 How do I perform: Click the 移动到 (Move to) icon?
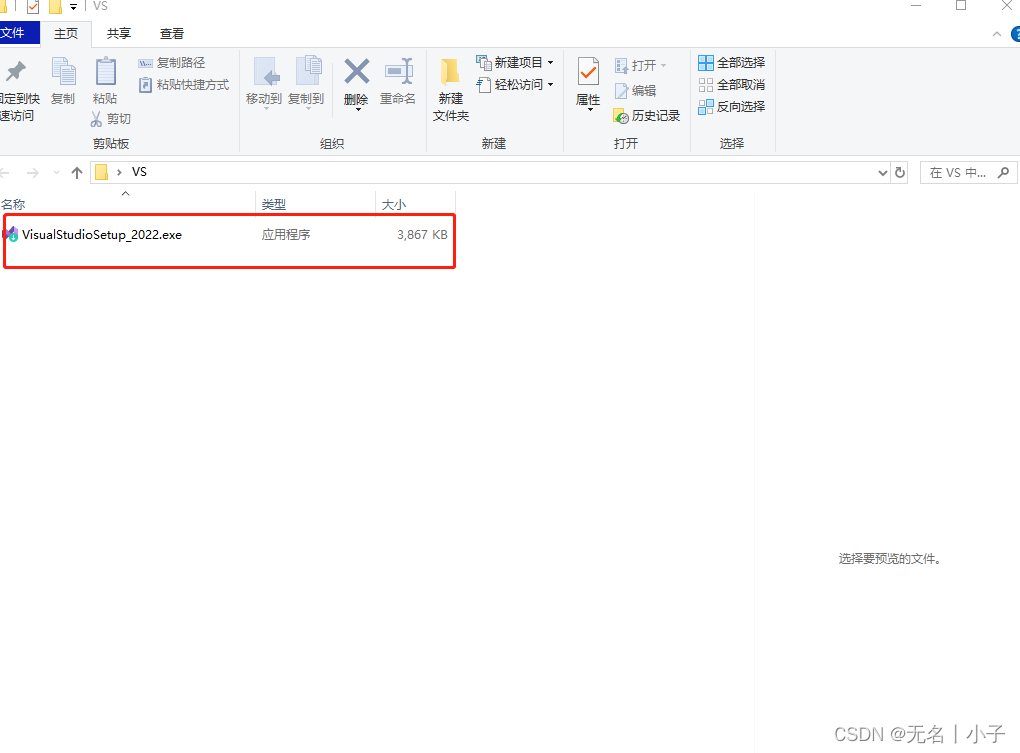(x=266, y=72)
